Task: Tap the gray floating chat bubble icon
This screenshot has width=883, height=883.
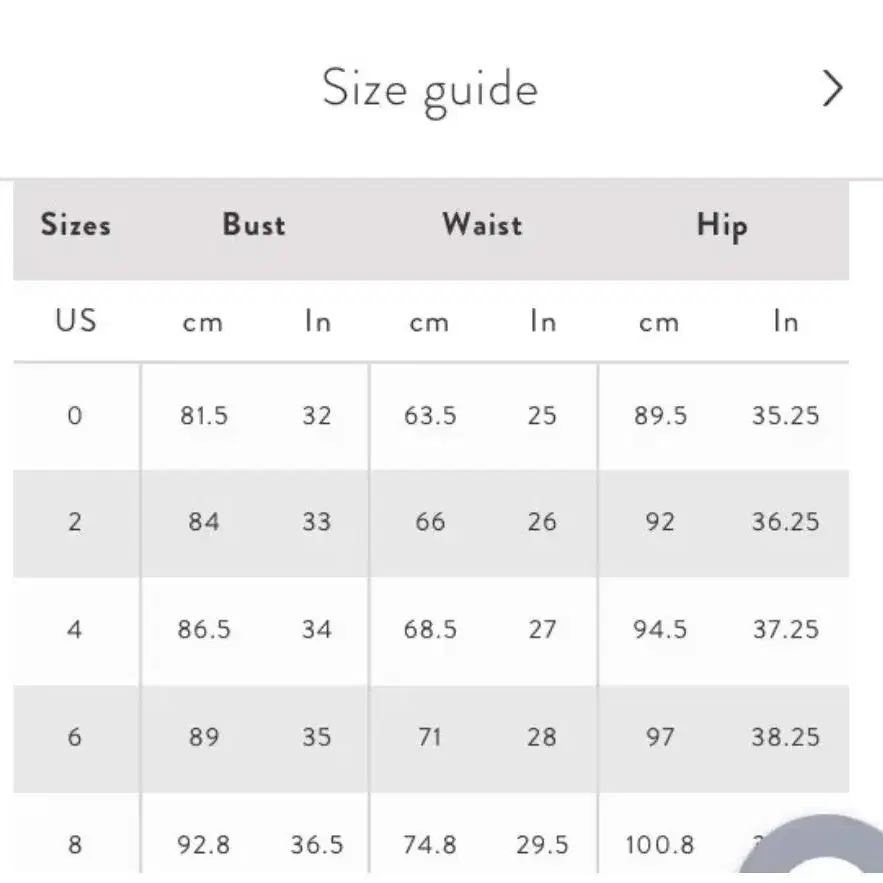Action: tap(814, 848)
